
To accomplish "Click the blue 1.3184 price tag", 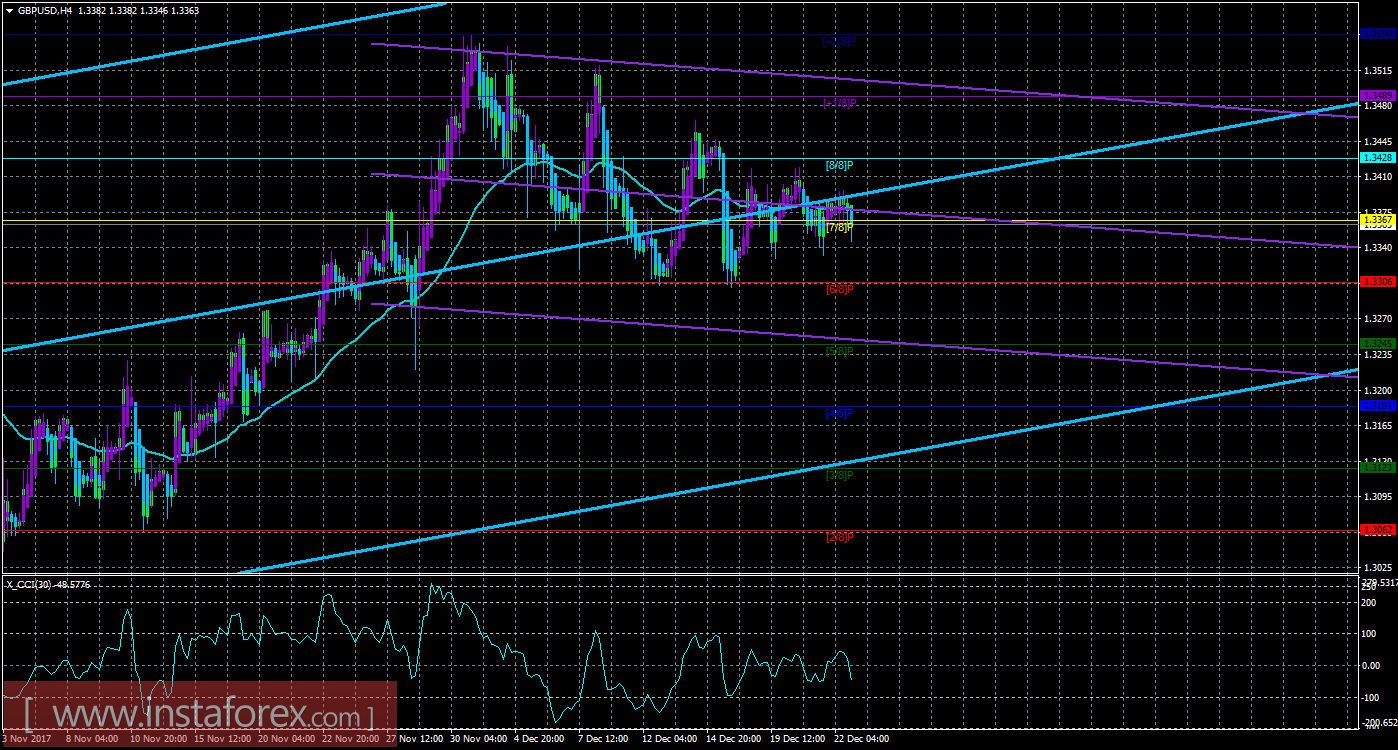I will [x=1378, y=406].
